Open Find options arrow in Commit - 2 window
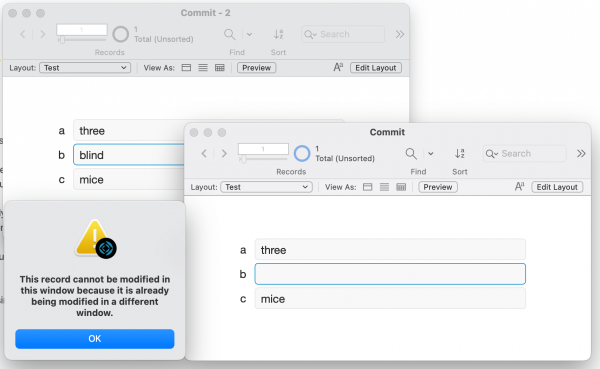Viewport: 600px width, 369px height. point(249,34)
